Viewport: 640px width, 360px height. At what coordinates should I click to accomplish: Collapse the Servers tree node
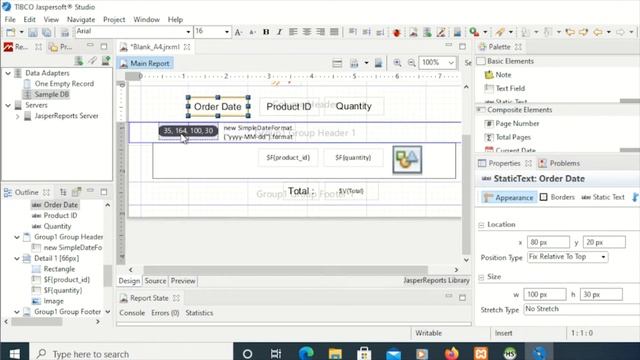(x=8, y=105)
